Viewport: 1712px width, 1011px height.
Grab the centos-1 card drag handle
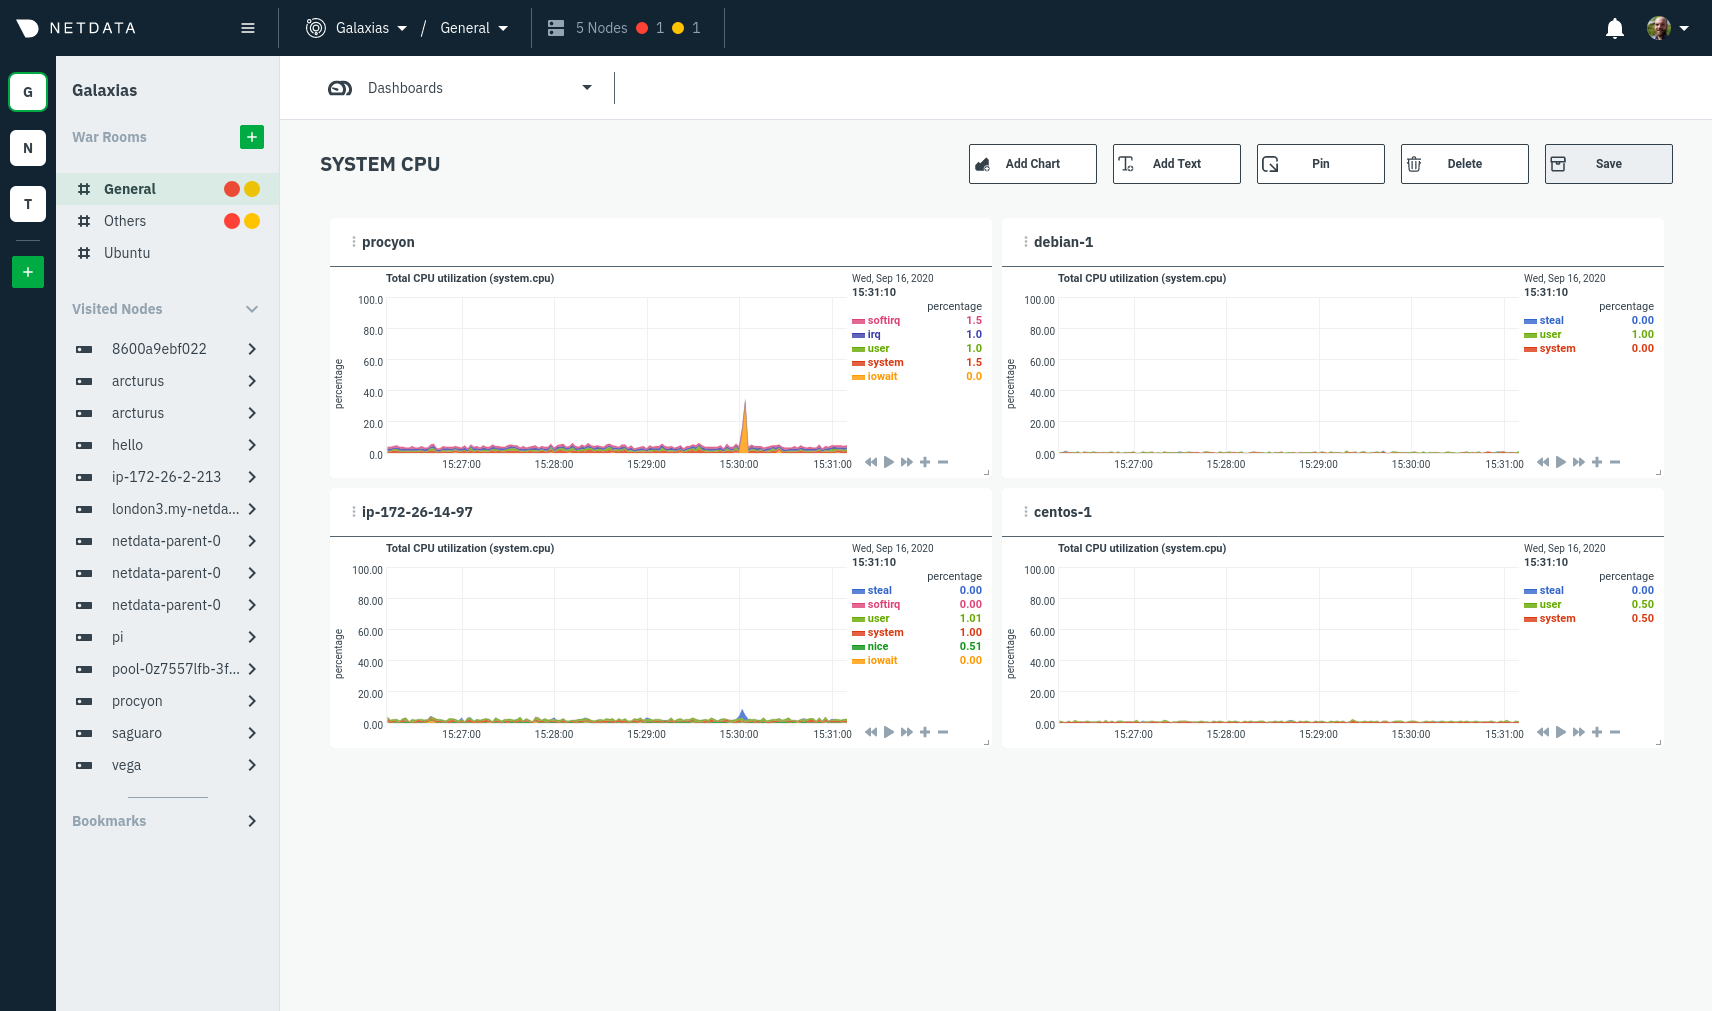click(x=1026, y=512)
